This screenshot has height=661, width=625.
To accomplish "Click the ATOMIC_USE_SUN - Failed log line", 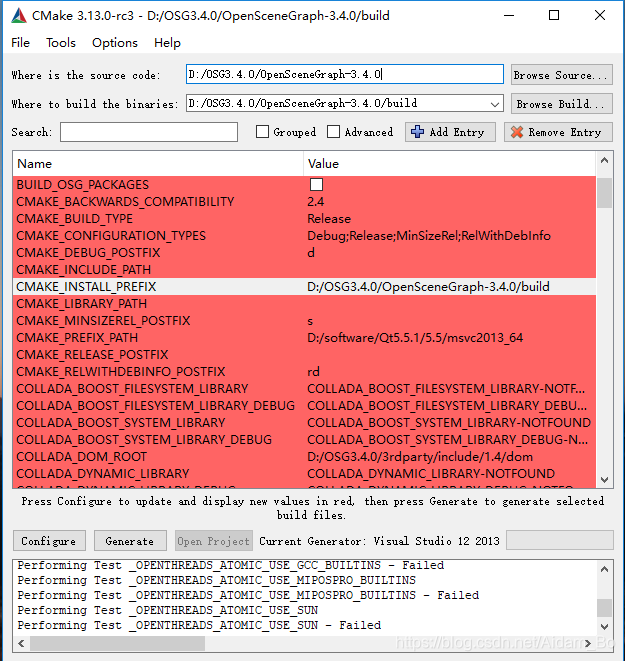I will pyautogui.click(x=199, y=625).
